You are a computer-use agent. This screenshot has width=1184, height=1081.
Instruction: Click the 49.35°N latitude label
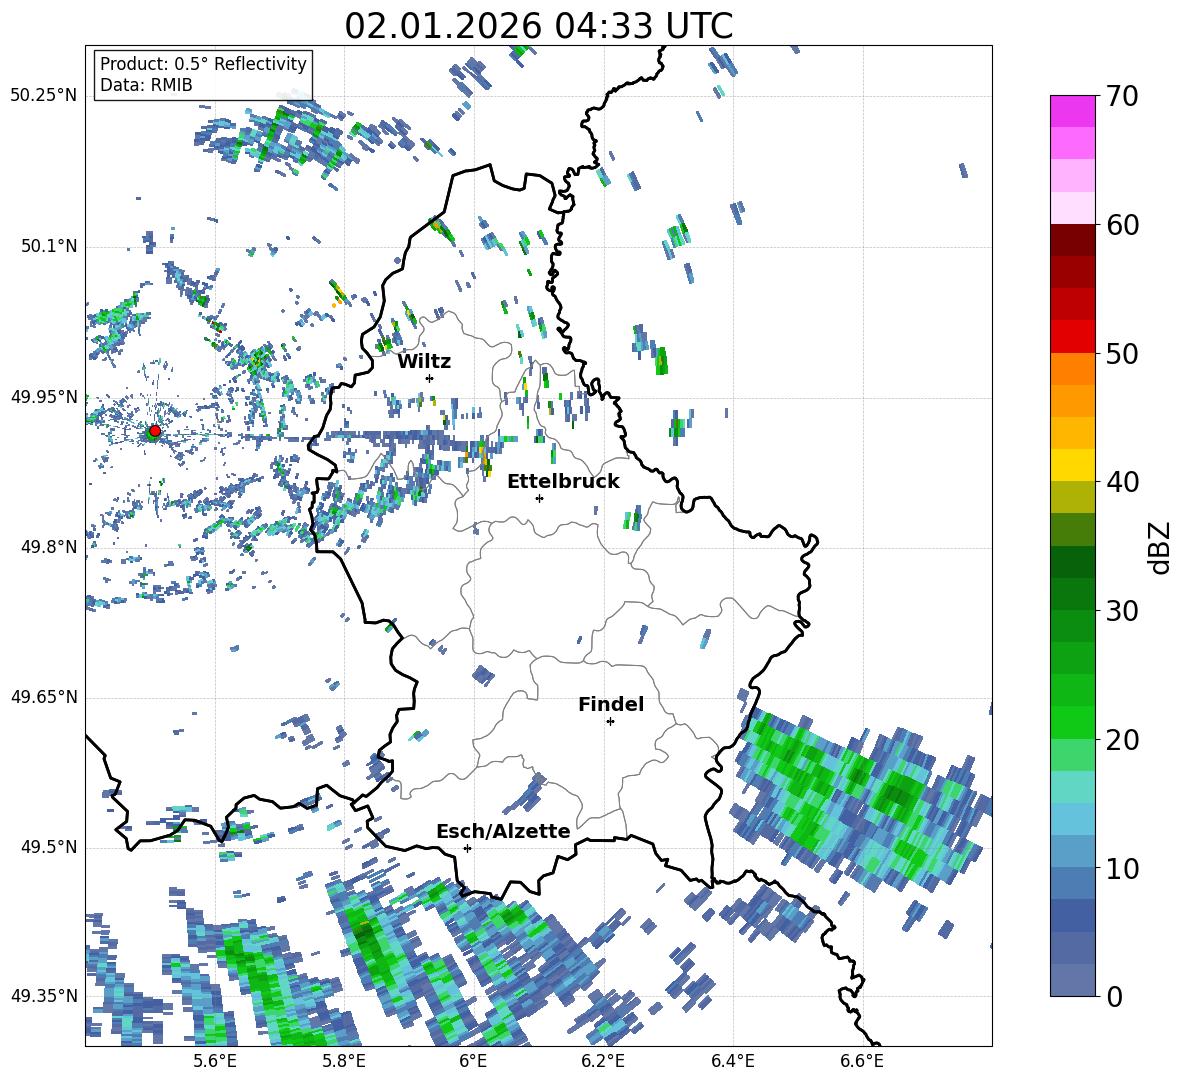44,996
